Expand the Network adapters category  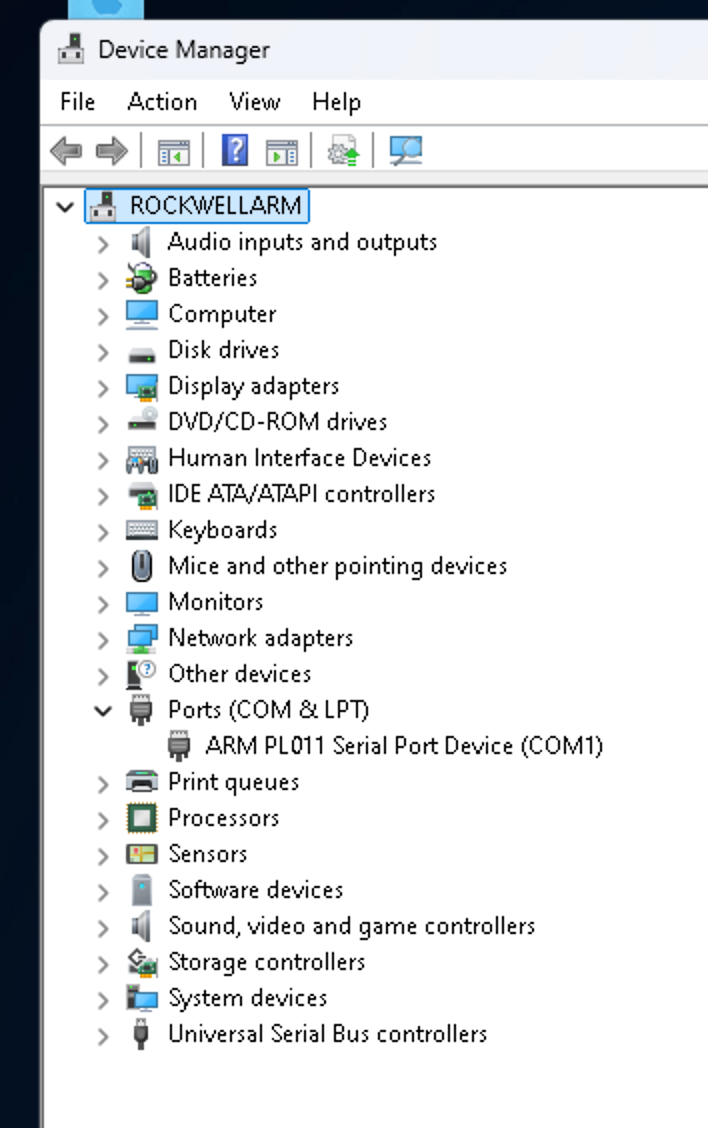tap(104, 640)
